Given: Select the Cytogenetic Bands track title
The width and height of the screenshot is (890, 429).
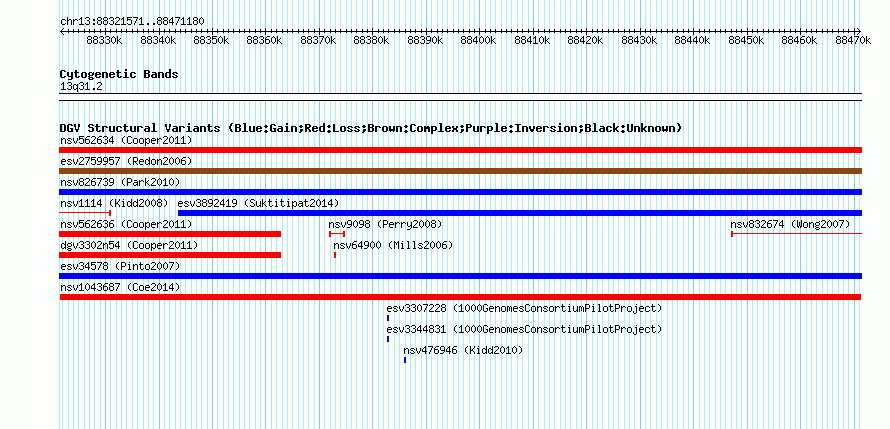Looking at the screenshot, I should pos(119,74).
